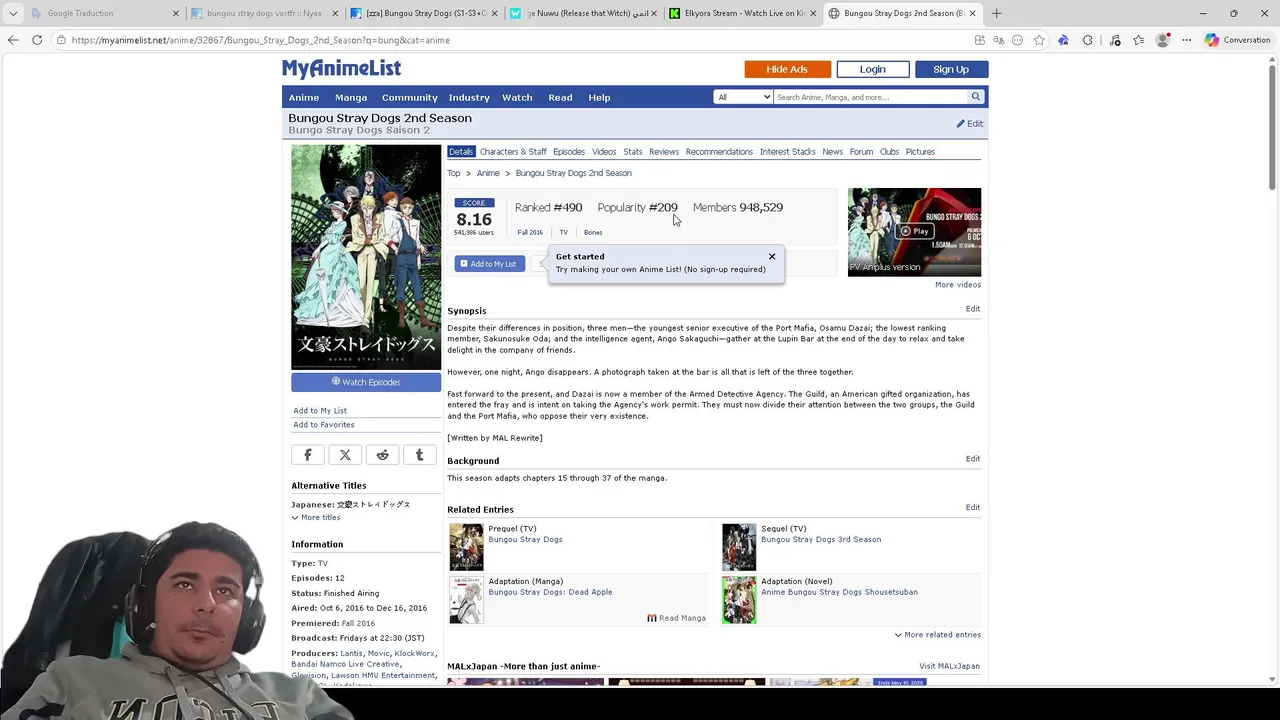The width and height of the screenshot is (1280, 720).
Task: Open the browser extensions puzzle icon
Action: click(1088, 40)
